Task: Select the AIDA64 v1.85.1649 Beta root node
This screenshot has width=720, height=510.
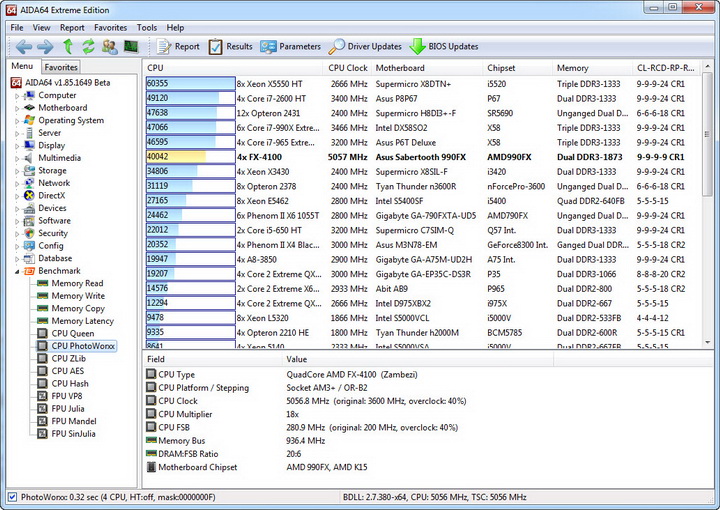Action: click(x=61, y=83)
